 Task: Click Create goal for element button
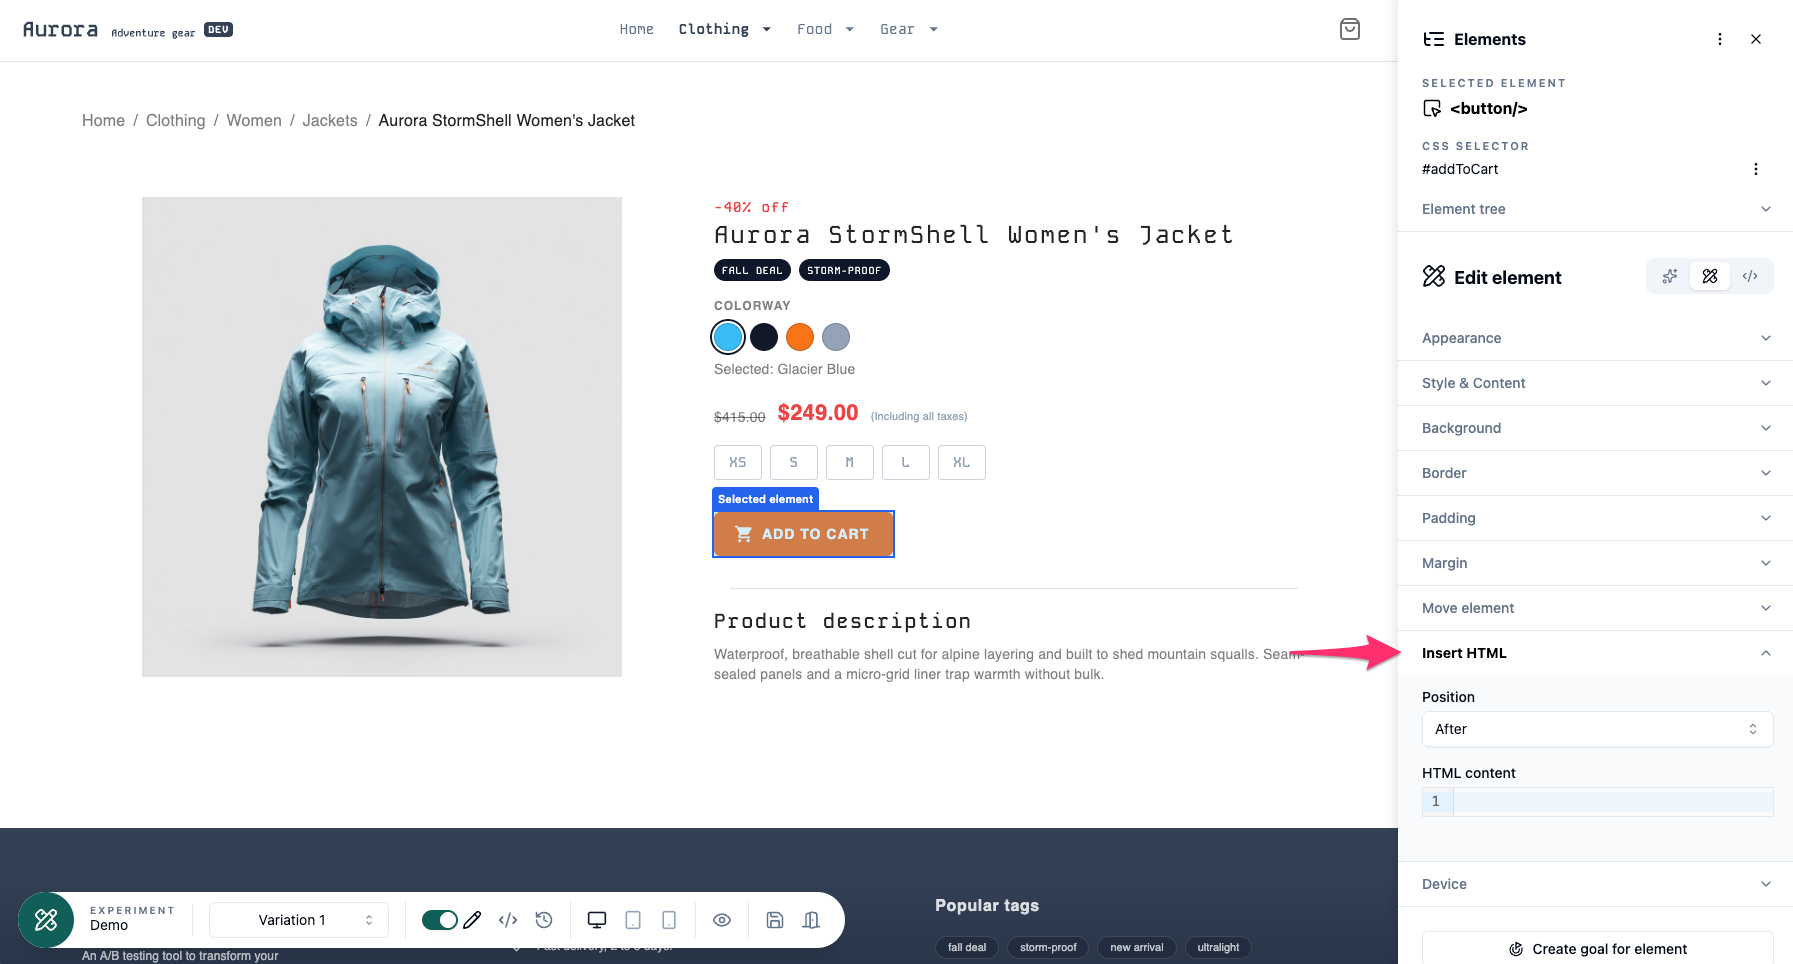coord(1597,949)
